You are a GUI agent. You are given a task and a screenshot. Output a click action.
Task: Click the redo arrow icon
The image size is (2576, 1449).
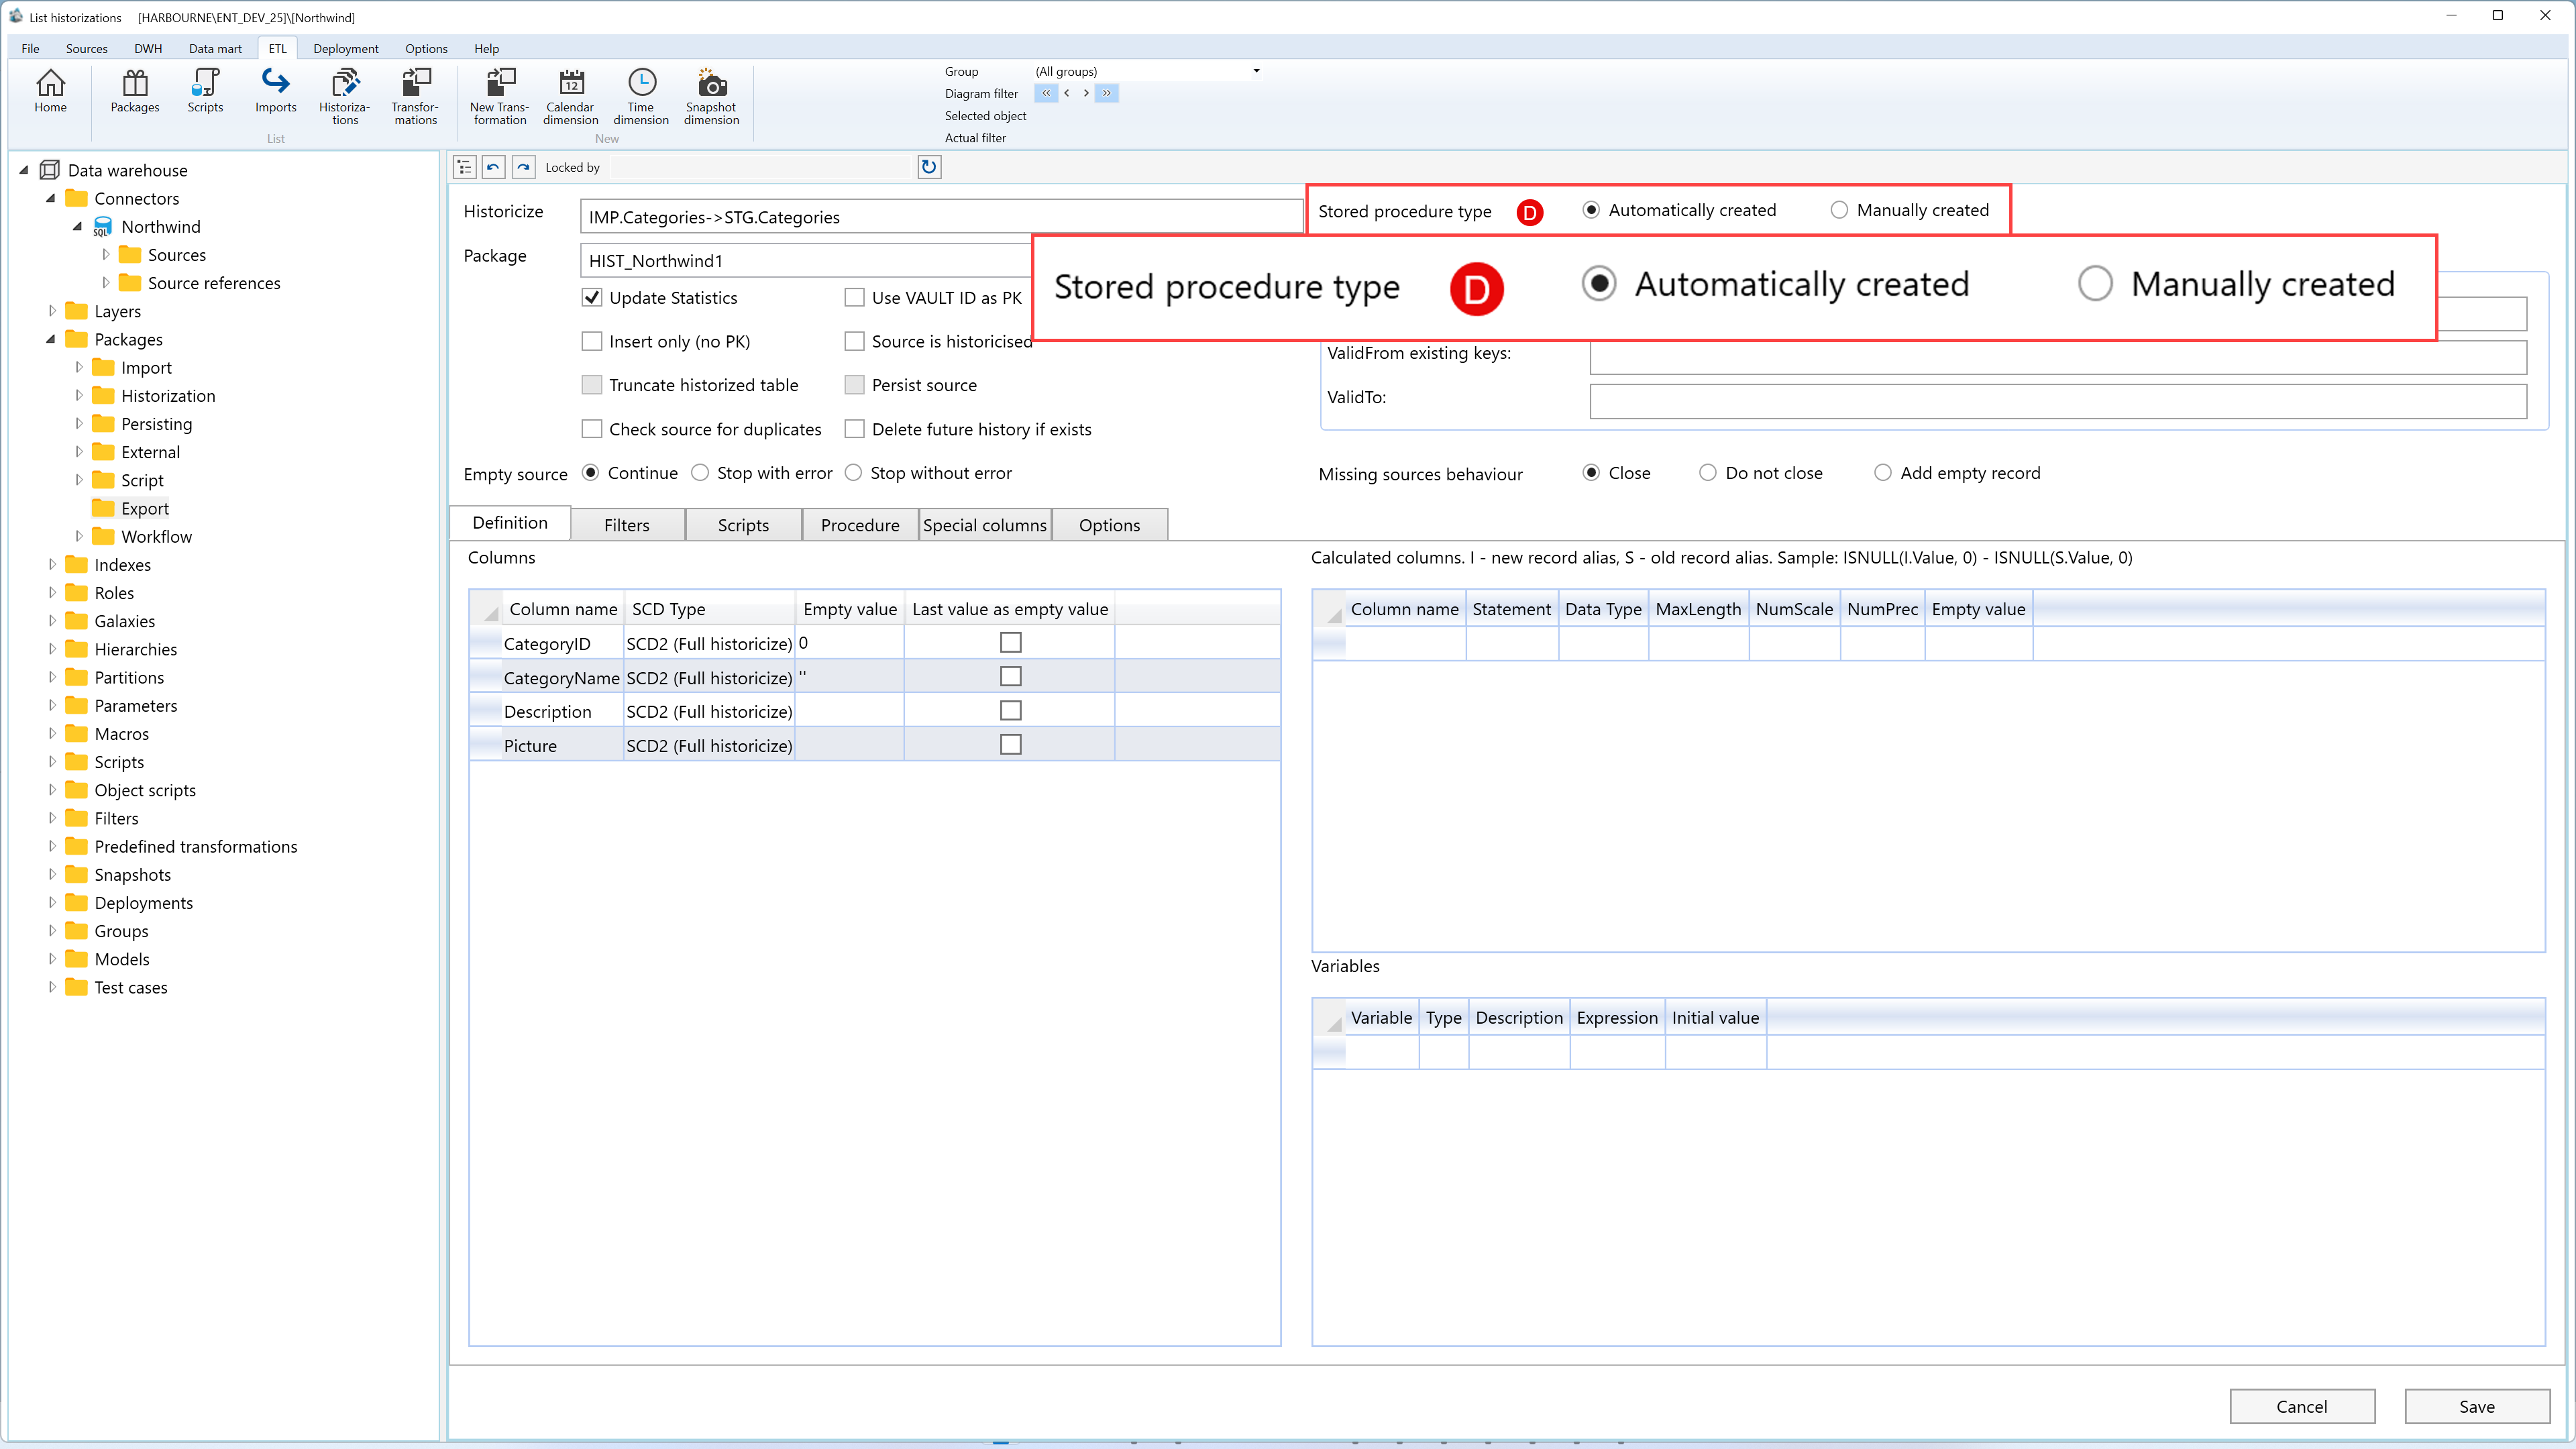pyautogui.click(x=524, y=167)
